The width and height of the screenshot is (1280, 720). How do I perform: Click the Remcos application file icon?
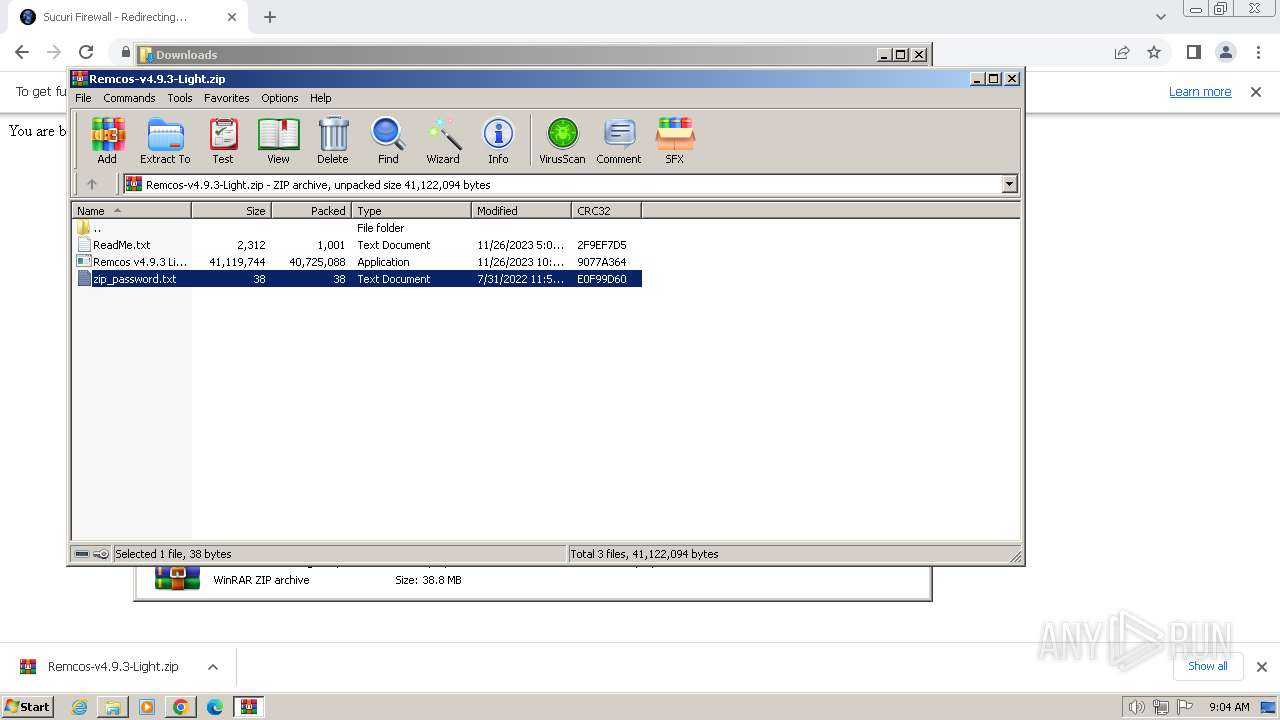coord(84,262)
